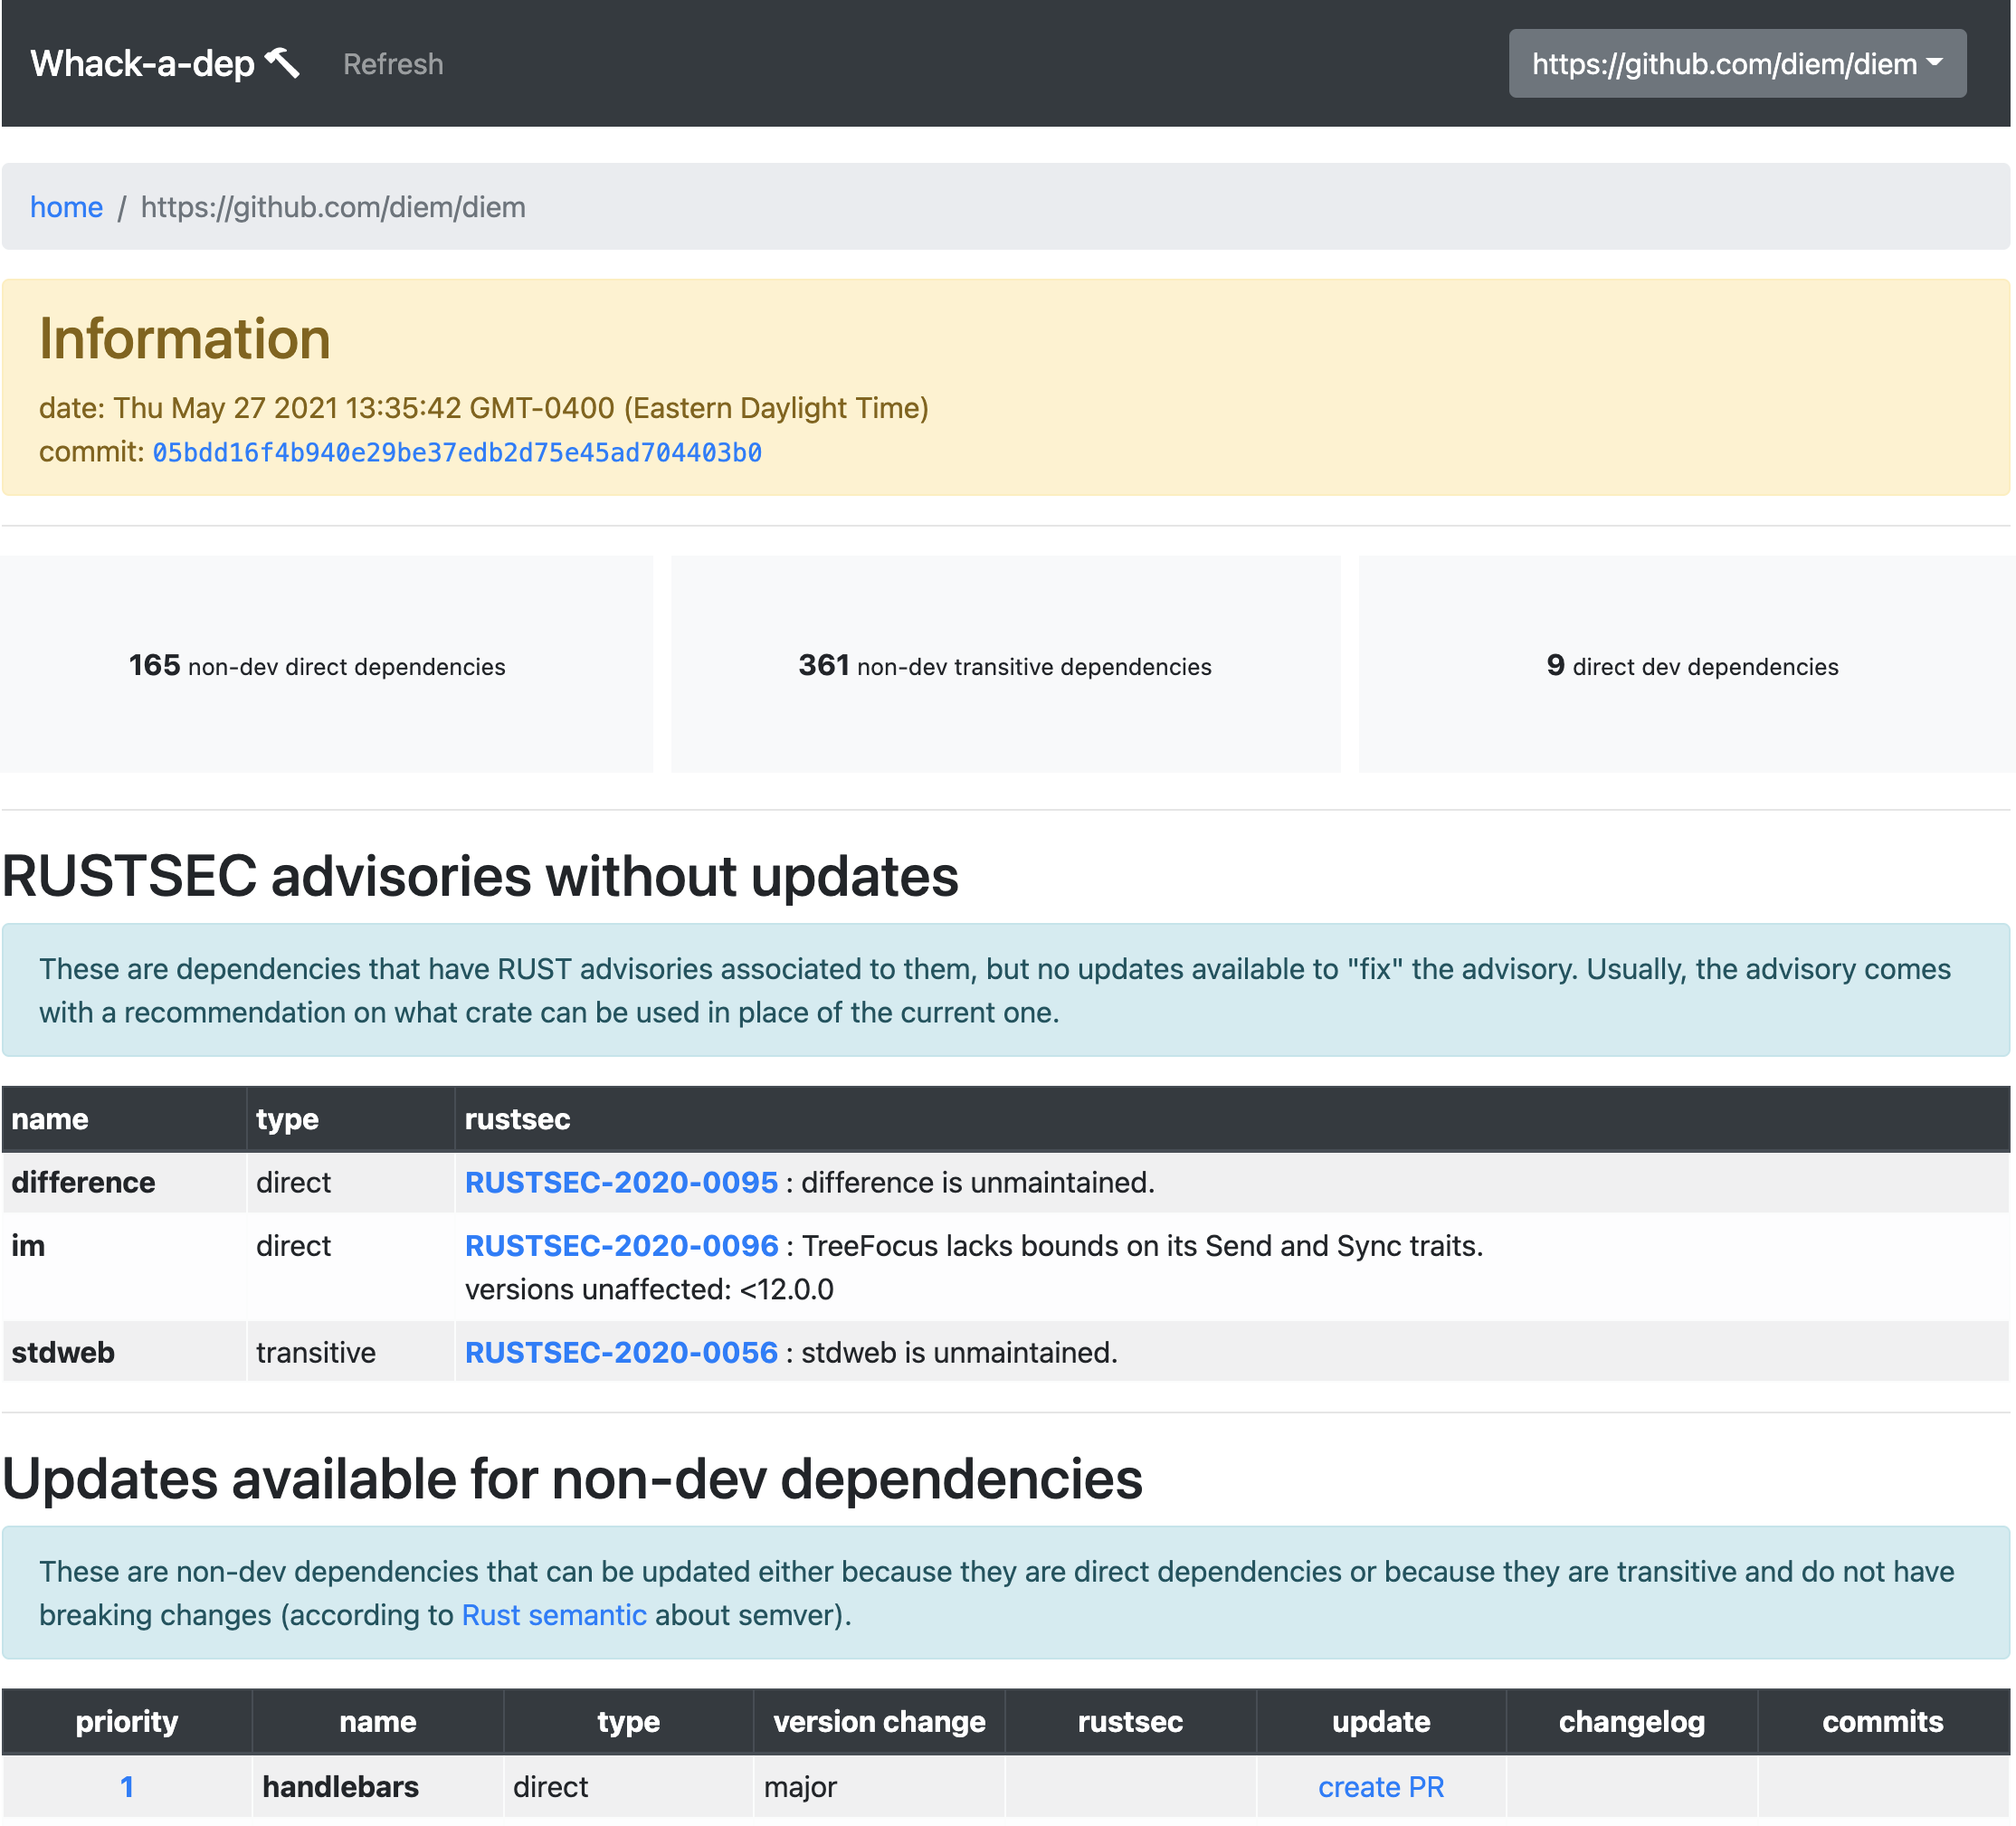Select the 165 non-dev direct dependencies card

(318, 665)
